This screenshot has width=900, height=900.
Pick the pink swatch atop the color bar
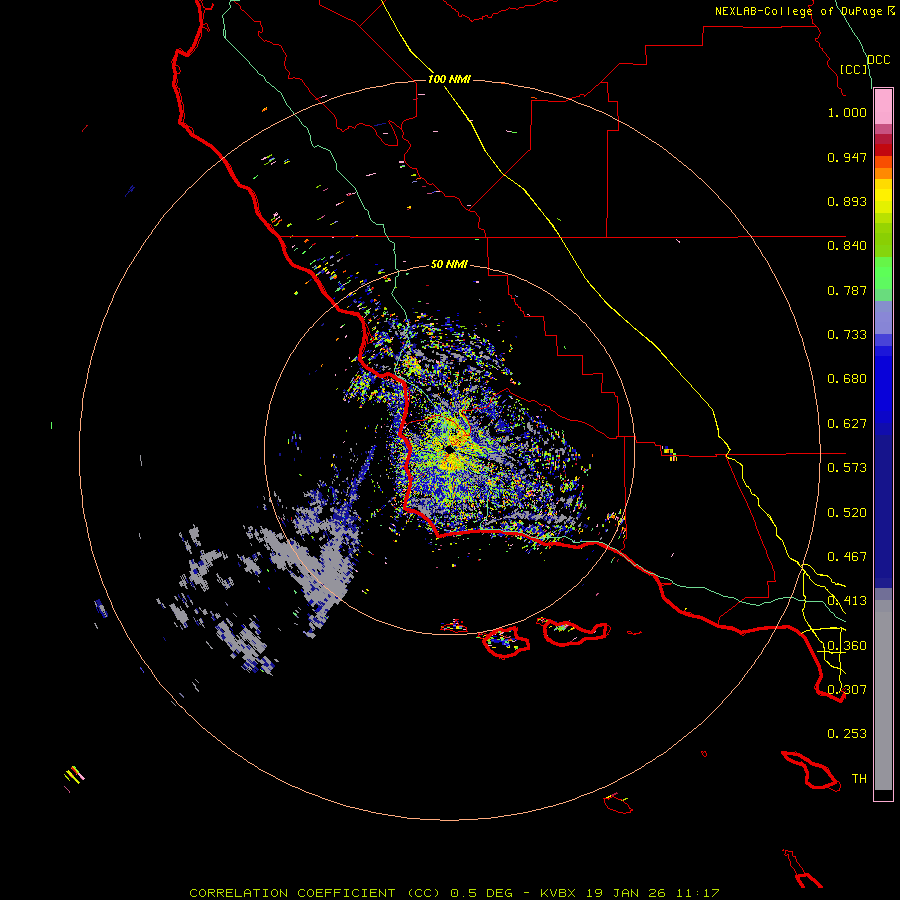click(883, 107)
